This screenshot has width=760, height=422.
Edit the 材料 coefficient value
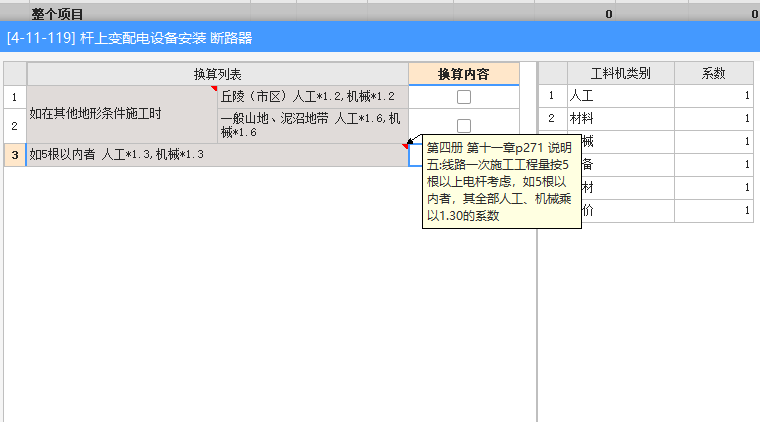pyautogui.click(x=713, y=119)
